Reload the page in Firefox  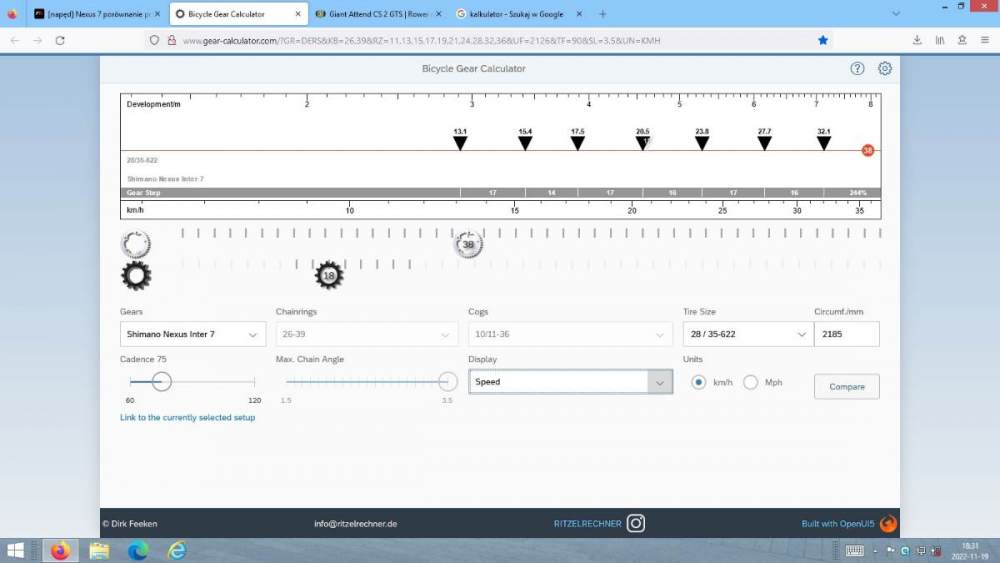pos(60,40)
